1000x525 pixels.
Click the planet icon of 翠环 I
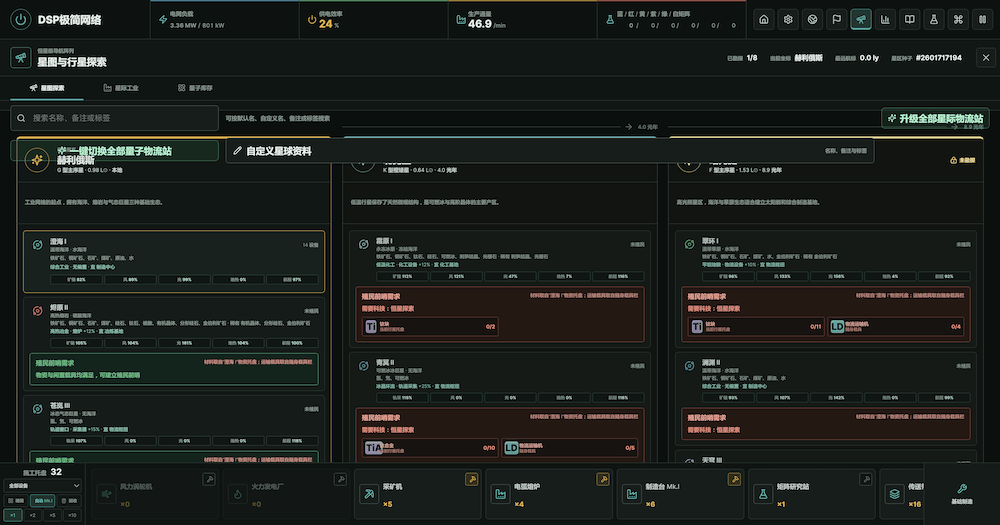(689, 244)
